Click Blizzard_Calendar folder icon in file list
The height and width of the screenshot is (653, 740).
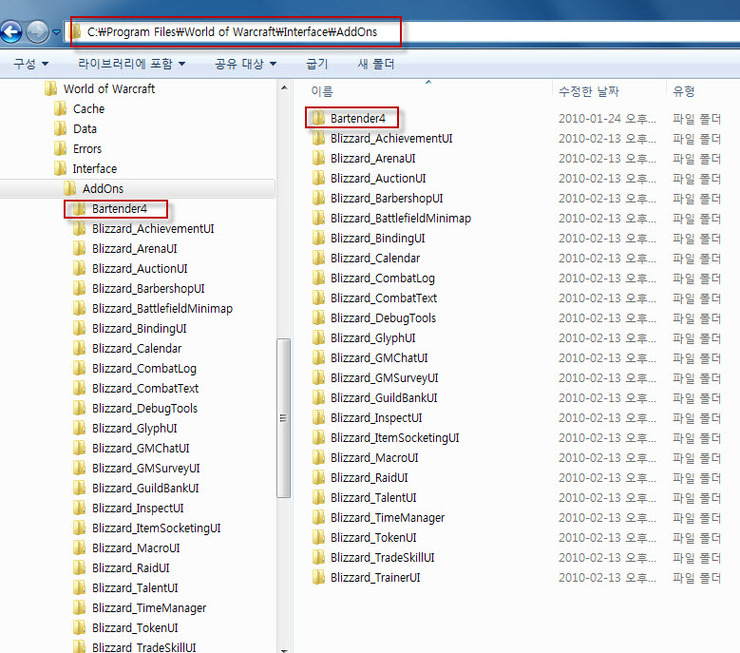(x=319, y=258)
